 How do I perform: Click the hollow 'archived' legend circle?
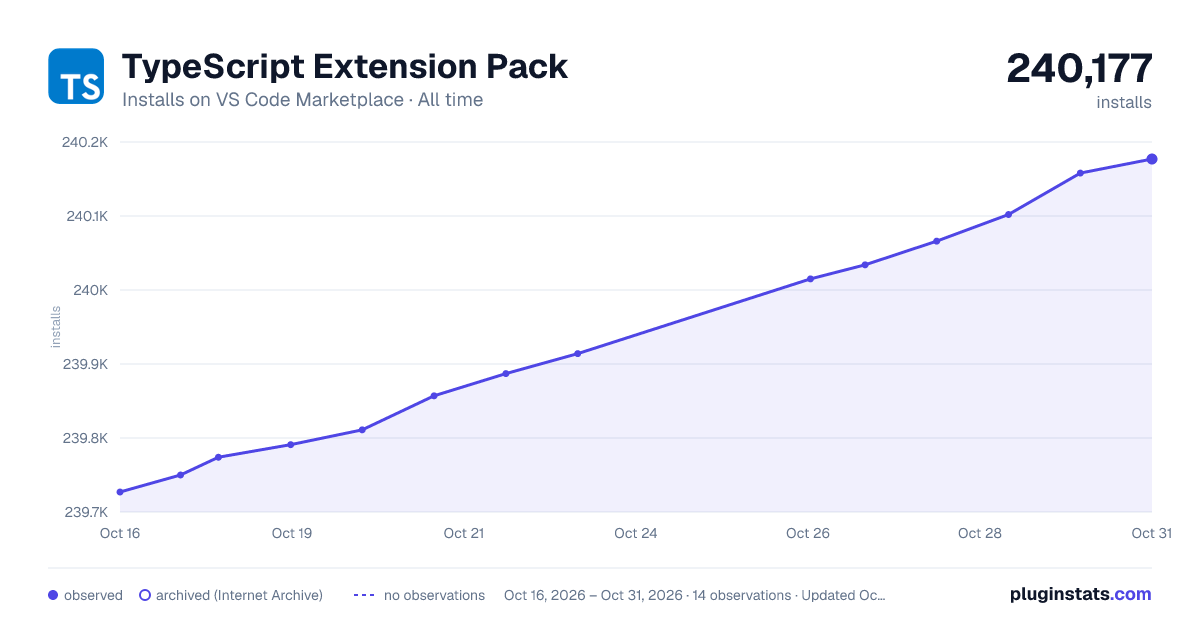[145, 595]
